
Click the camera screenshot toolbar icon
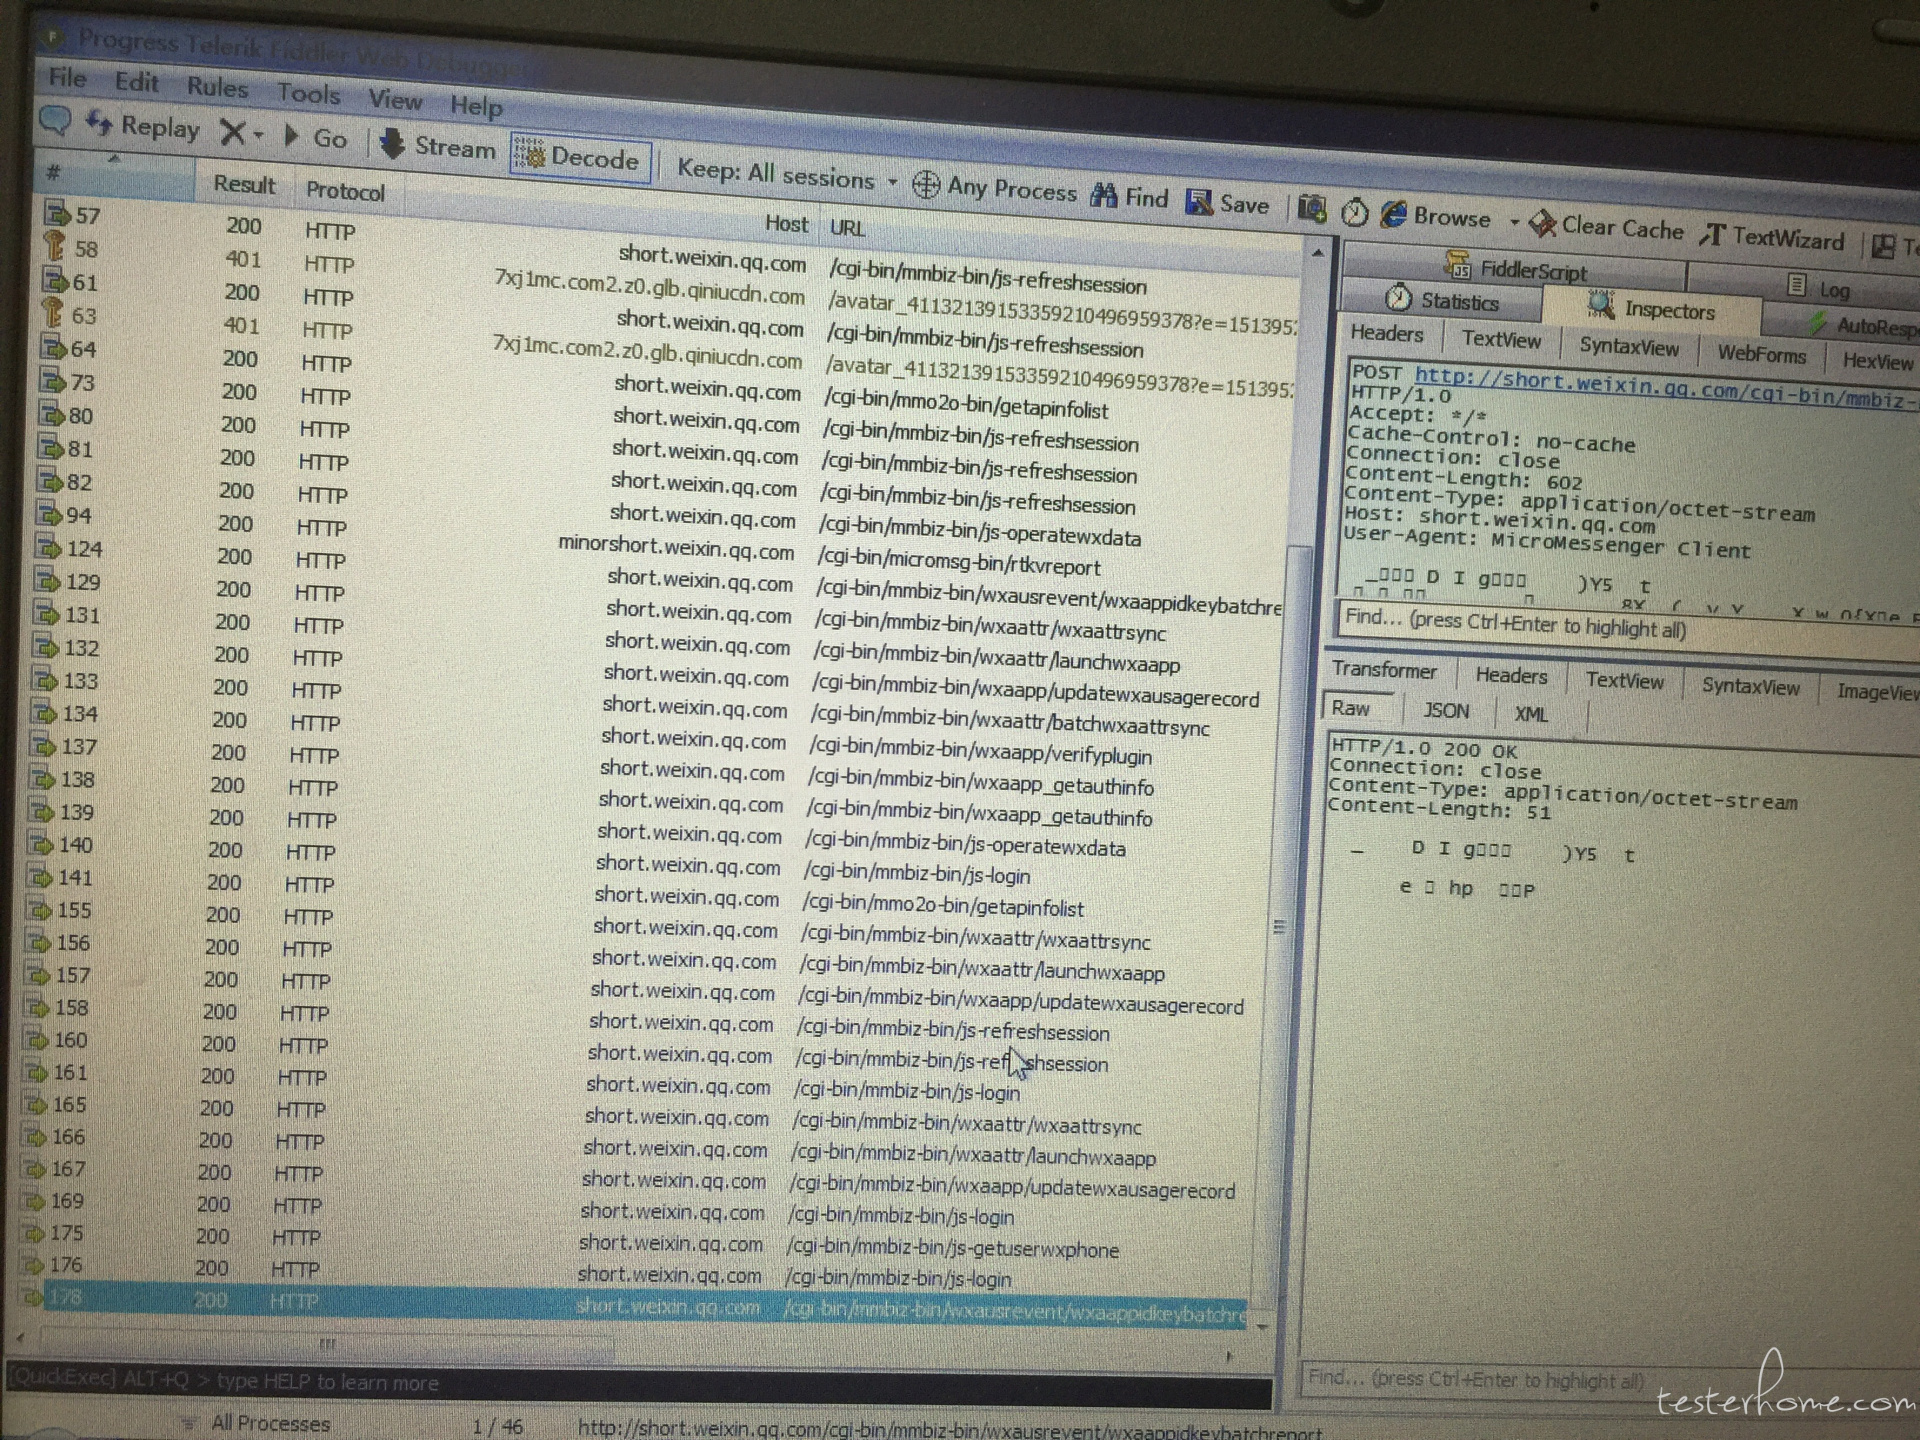point(1312,208)
